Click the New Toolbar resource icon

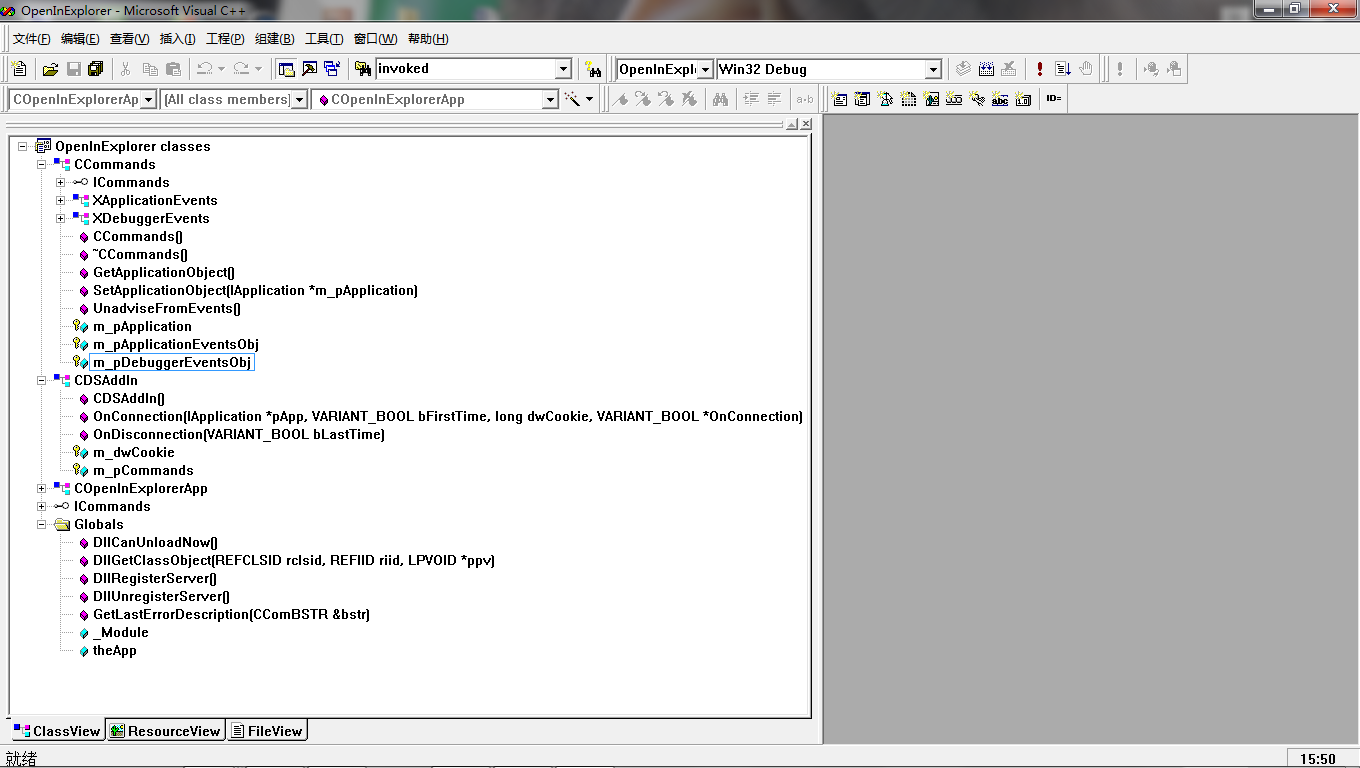coord(954,99)
